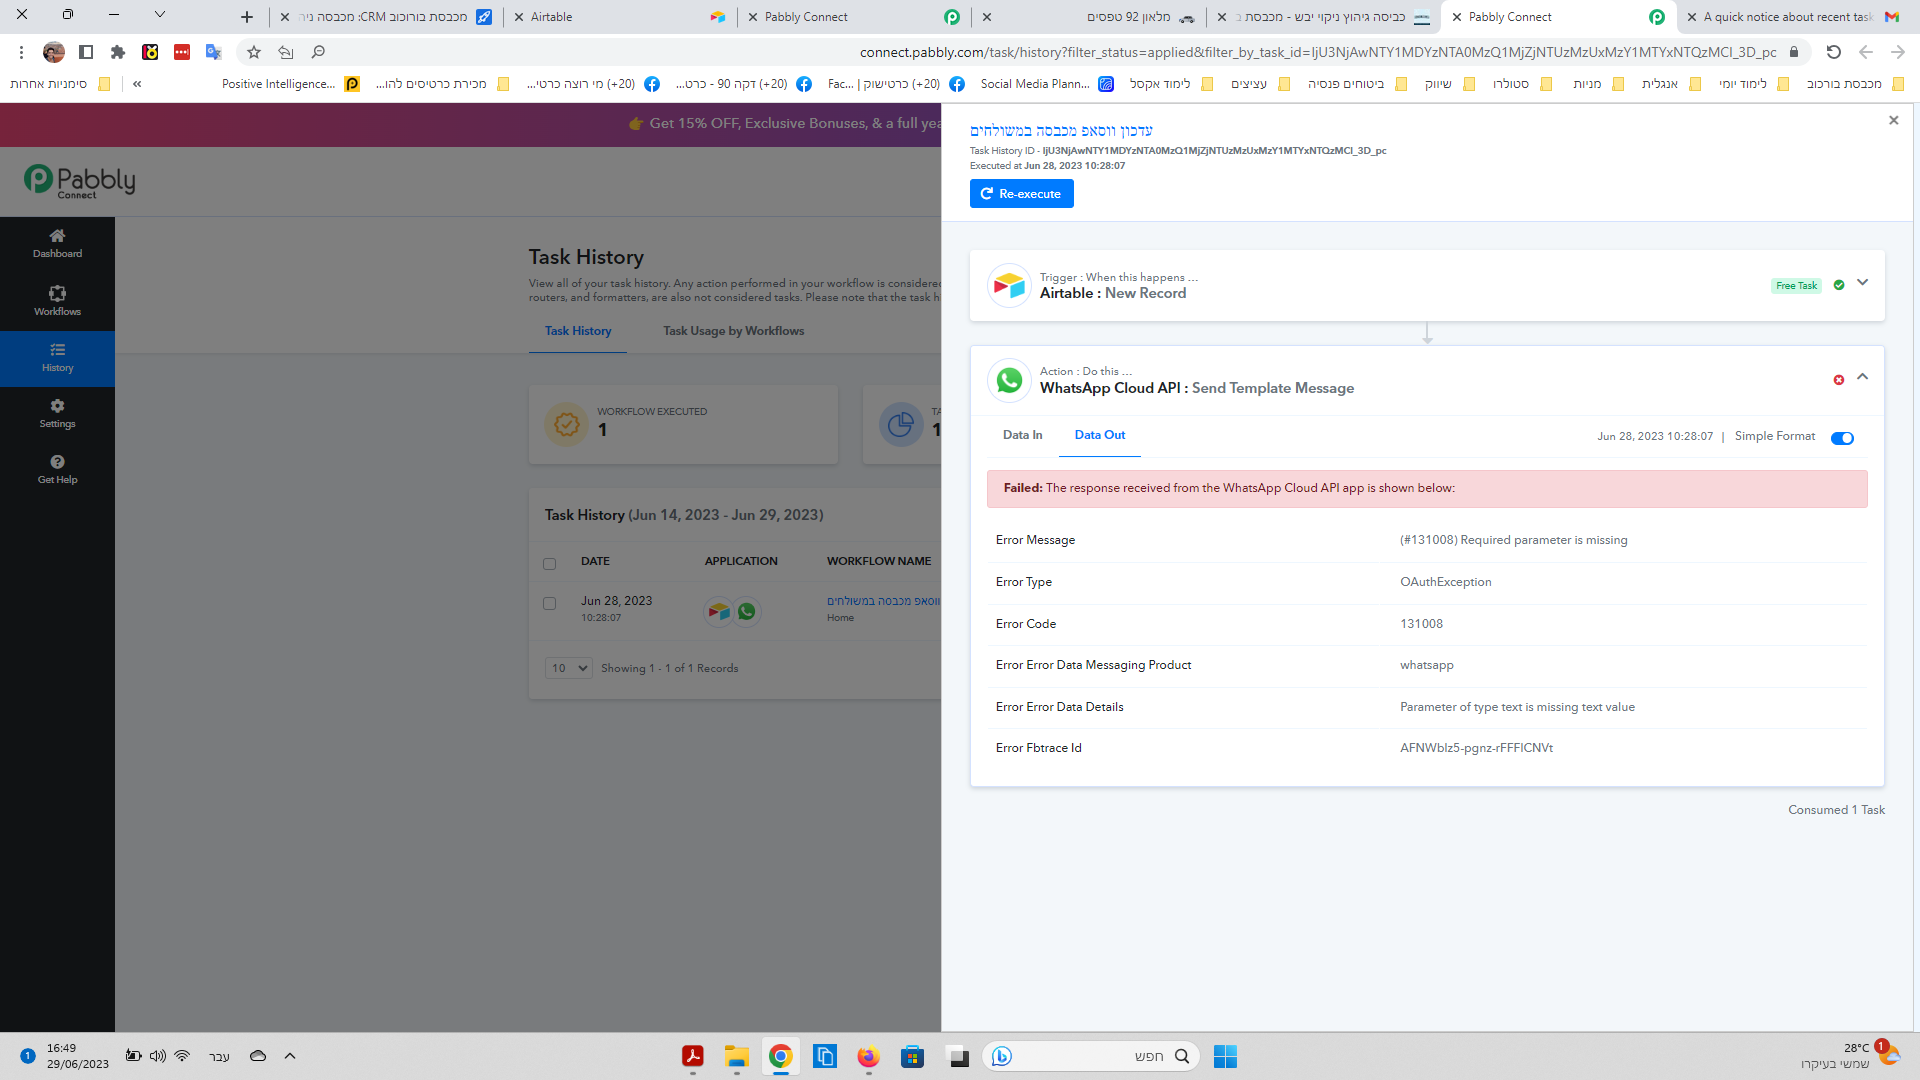Click the Error Fbtrace Id value
This screenshot has width=1920, height=1080.
[x=1476, y=748]
